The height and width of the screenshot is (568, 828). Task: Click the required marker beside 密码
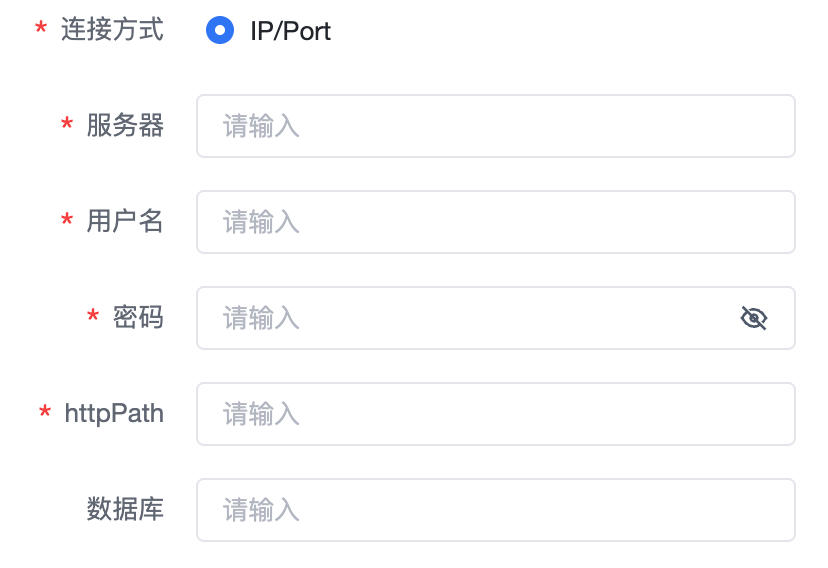coord(93,318)
